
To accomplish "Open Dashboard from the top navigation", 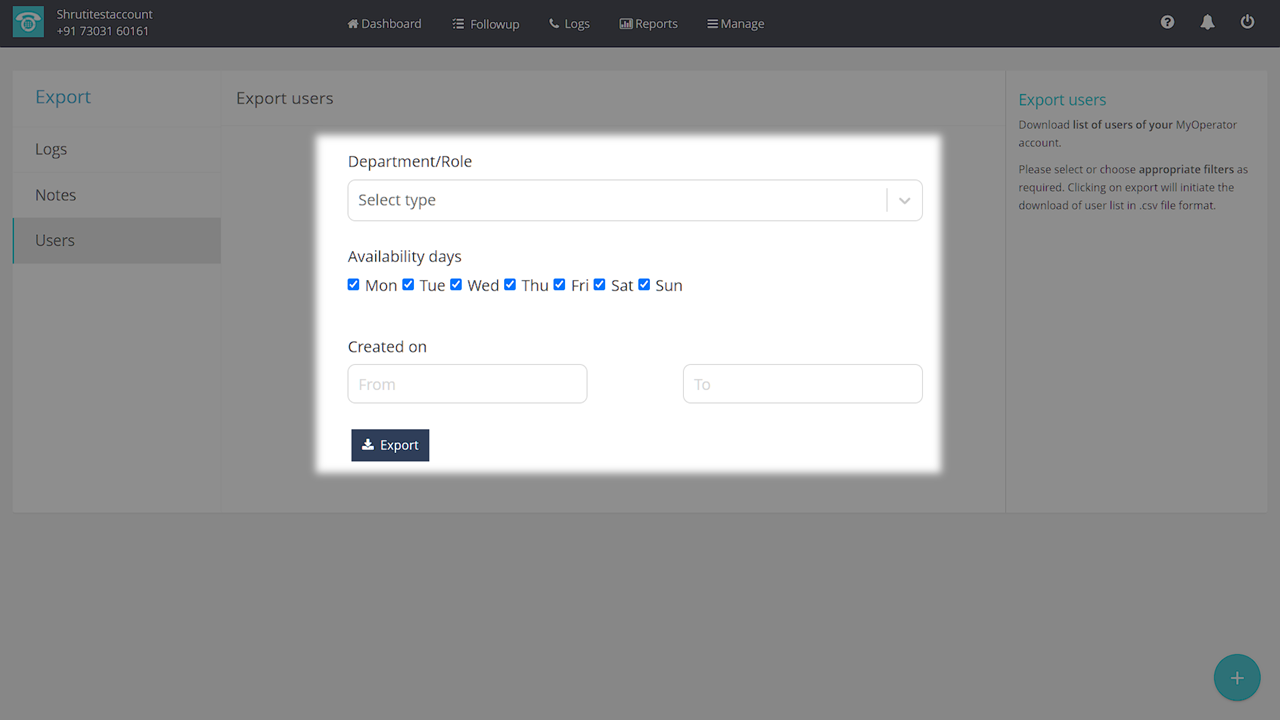I will pyautogui.click(x=384, y=23).
